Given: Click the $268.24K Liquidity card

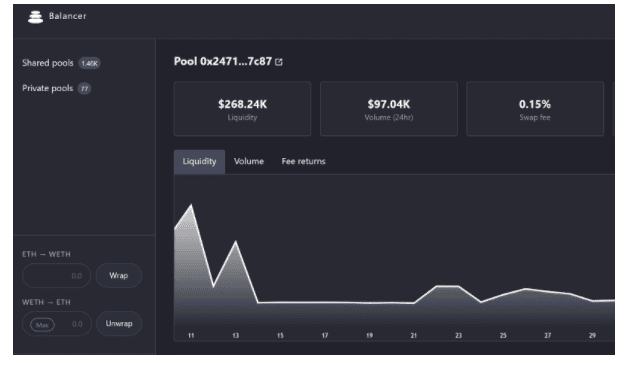Looking at the screenshot, I should (x=242, y=109).
